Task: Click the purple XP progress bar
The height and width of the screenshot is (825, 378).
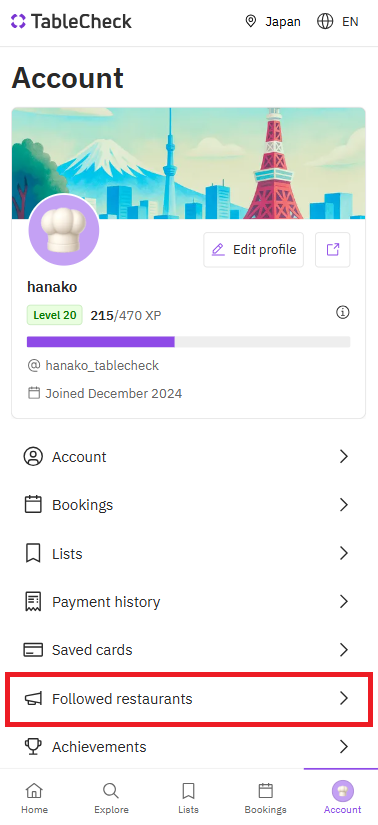Action: (x=101, y=342)
